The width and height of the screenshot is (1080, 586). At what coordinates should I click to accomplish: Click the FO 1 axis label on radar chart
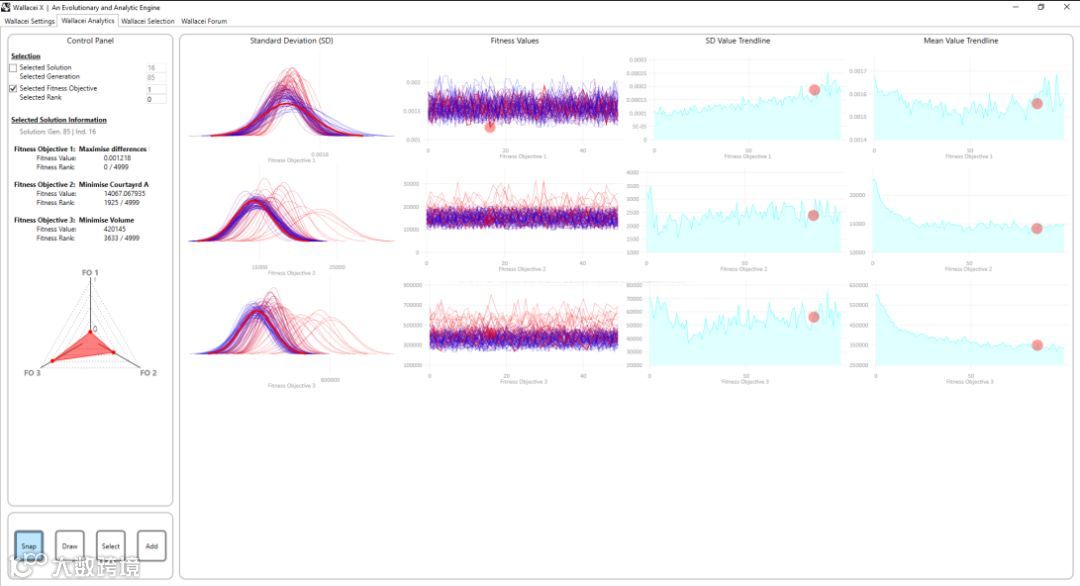click(x=90, y=273)
